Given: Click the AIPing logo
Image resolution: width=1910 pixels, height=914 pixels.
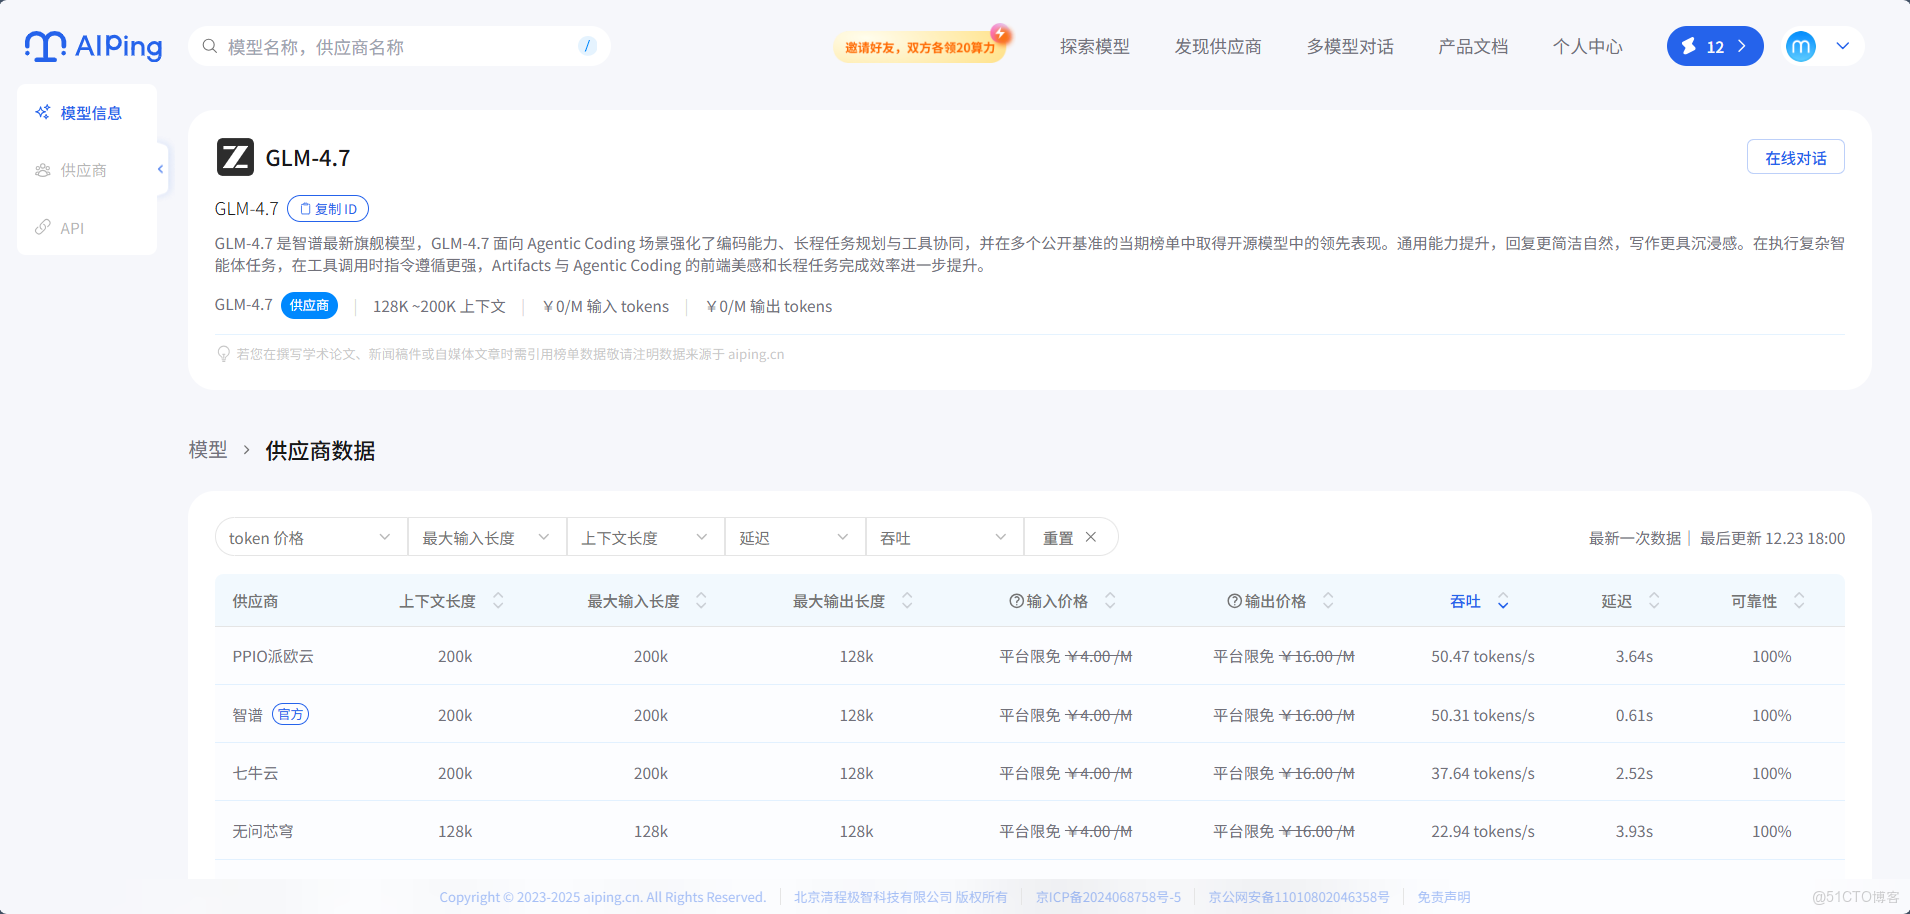Looking at the screenshot, I should [x=94, y=46].
